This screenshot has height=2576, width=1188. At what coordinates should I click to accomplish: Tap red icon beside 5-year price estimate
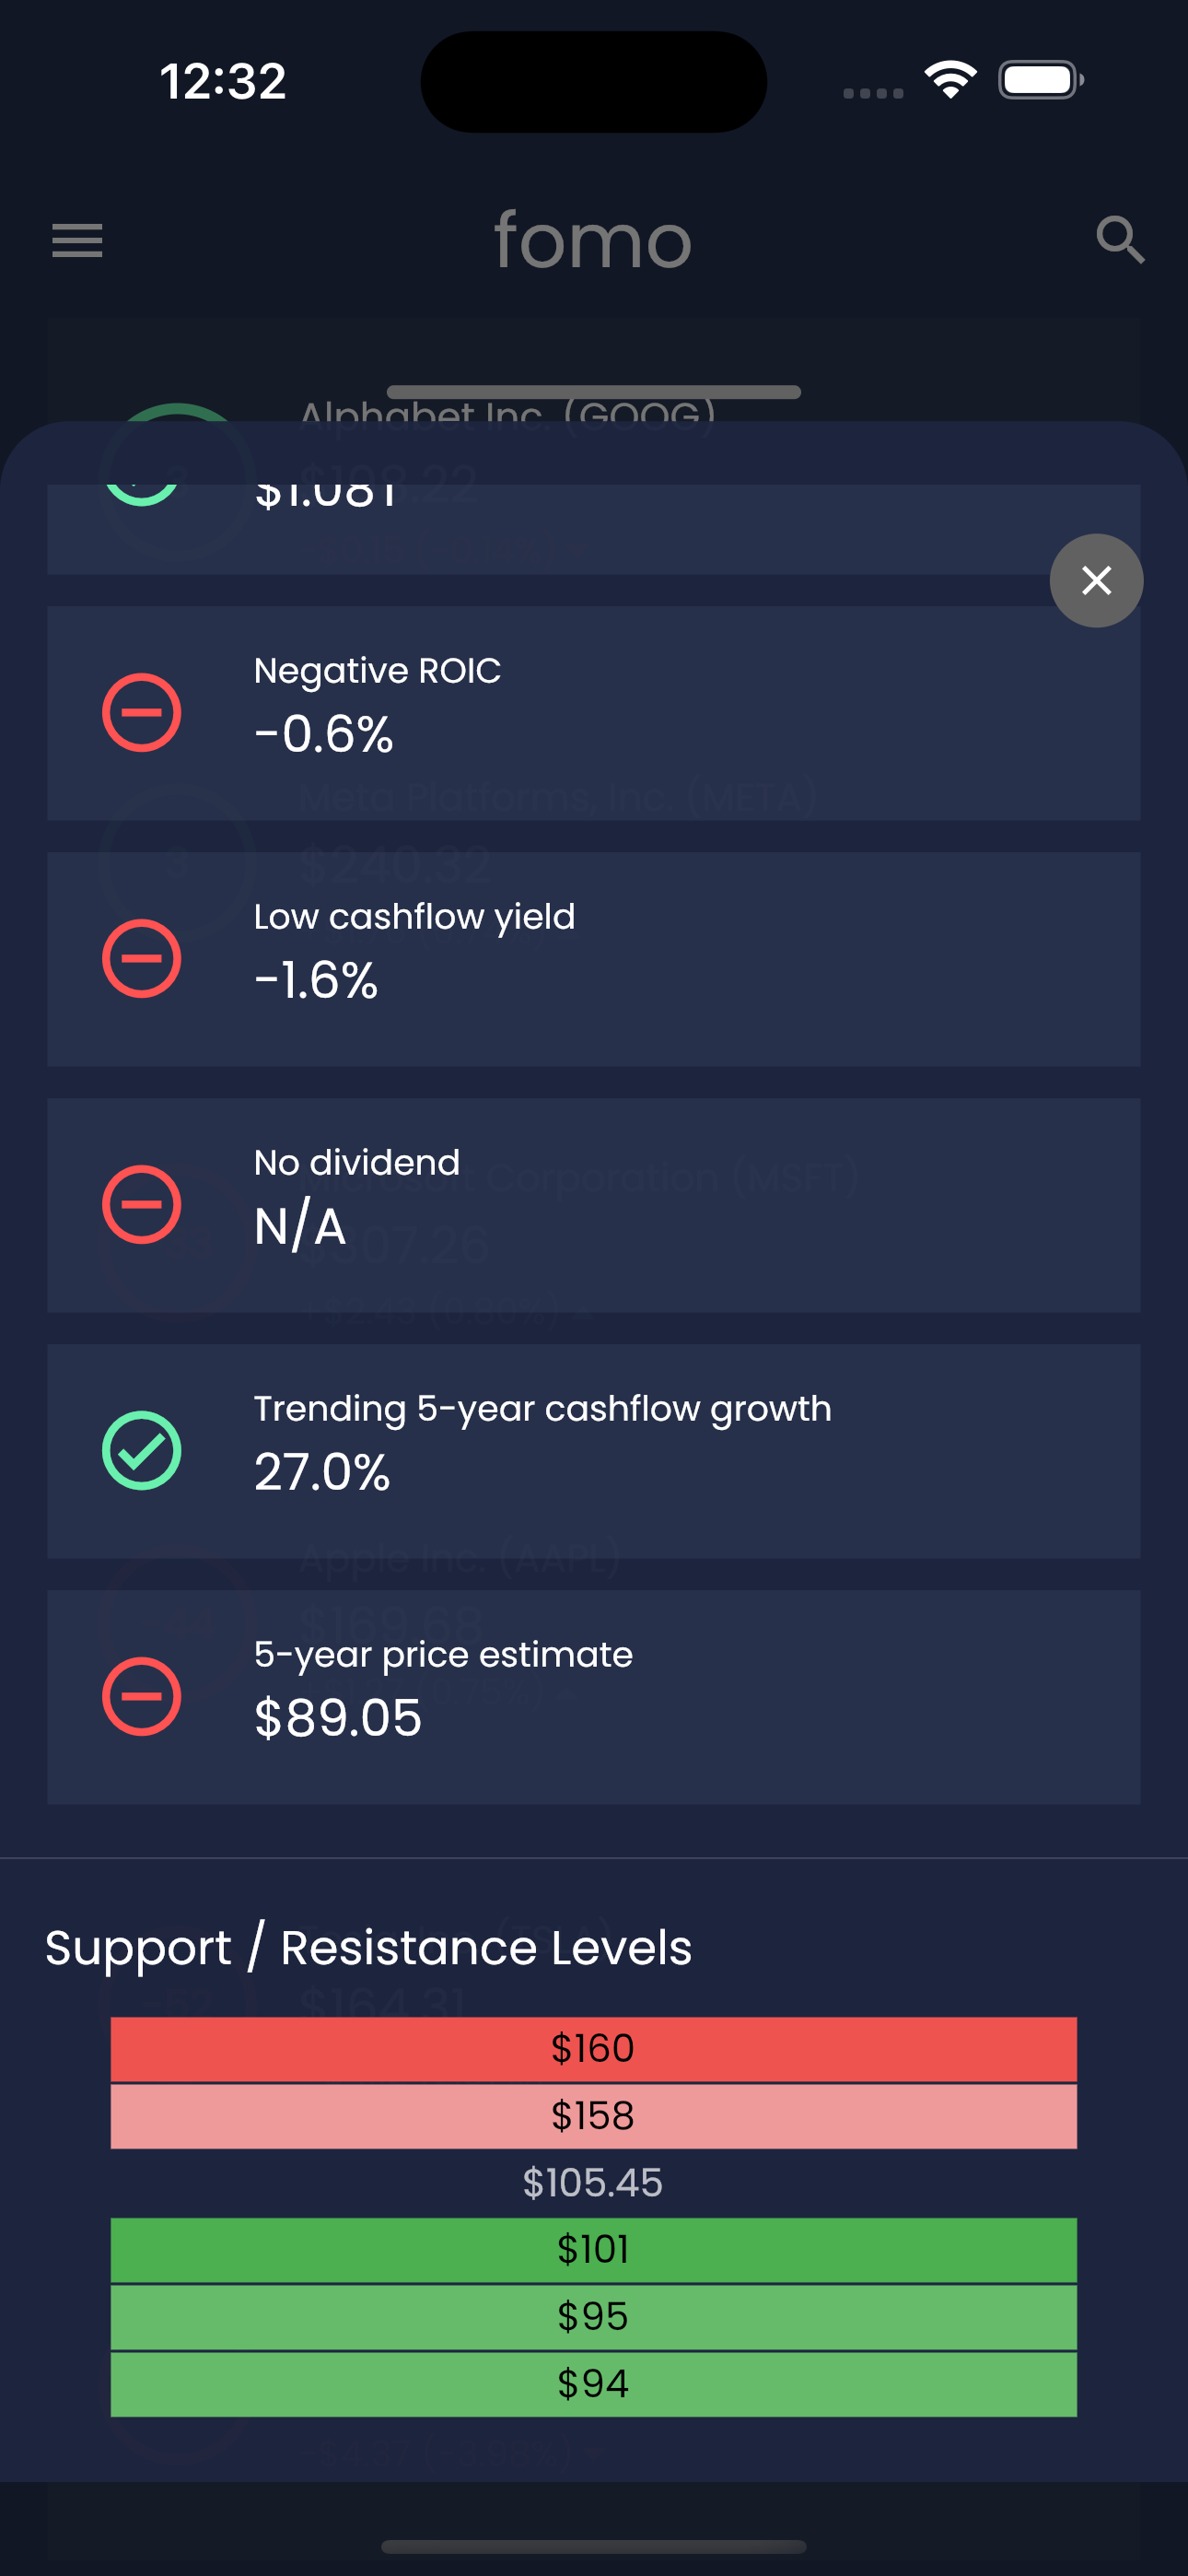[141, 1697]
